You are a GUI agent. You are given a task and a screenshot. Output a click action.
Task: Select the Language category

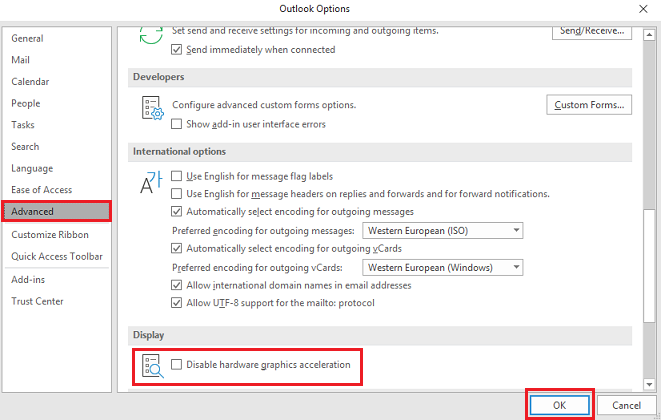coord(56,168)
